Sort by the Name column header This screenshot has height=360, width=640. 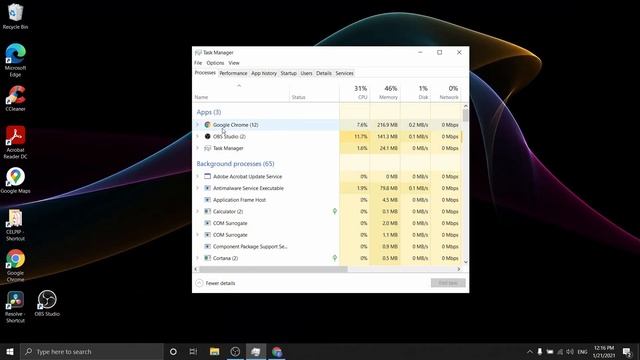[x=241, y=93]
